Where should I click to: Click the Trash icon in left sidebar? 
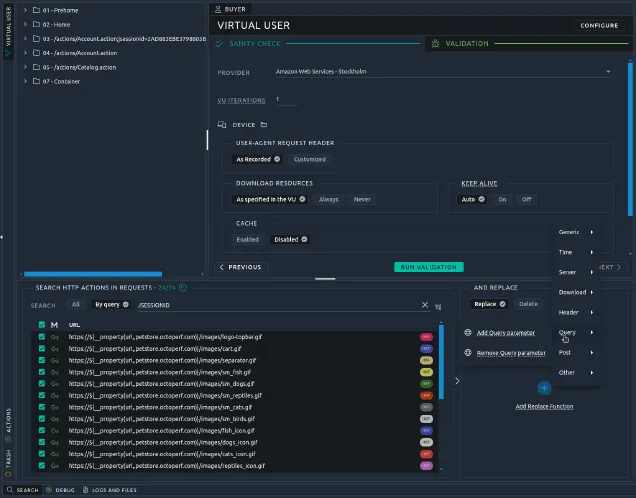[x=8, y=474]
